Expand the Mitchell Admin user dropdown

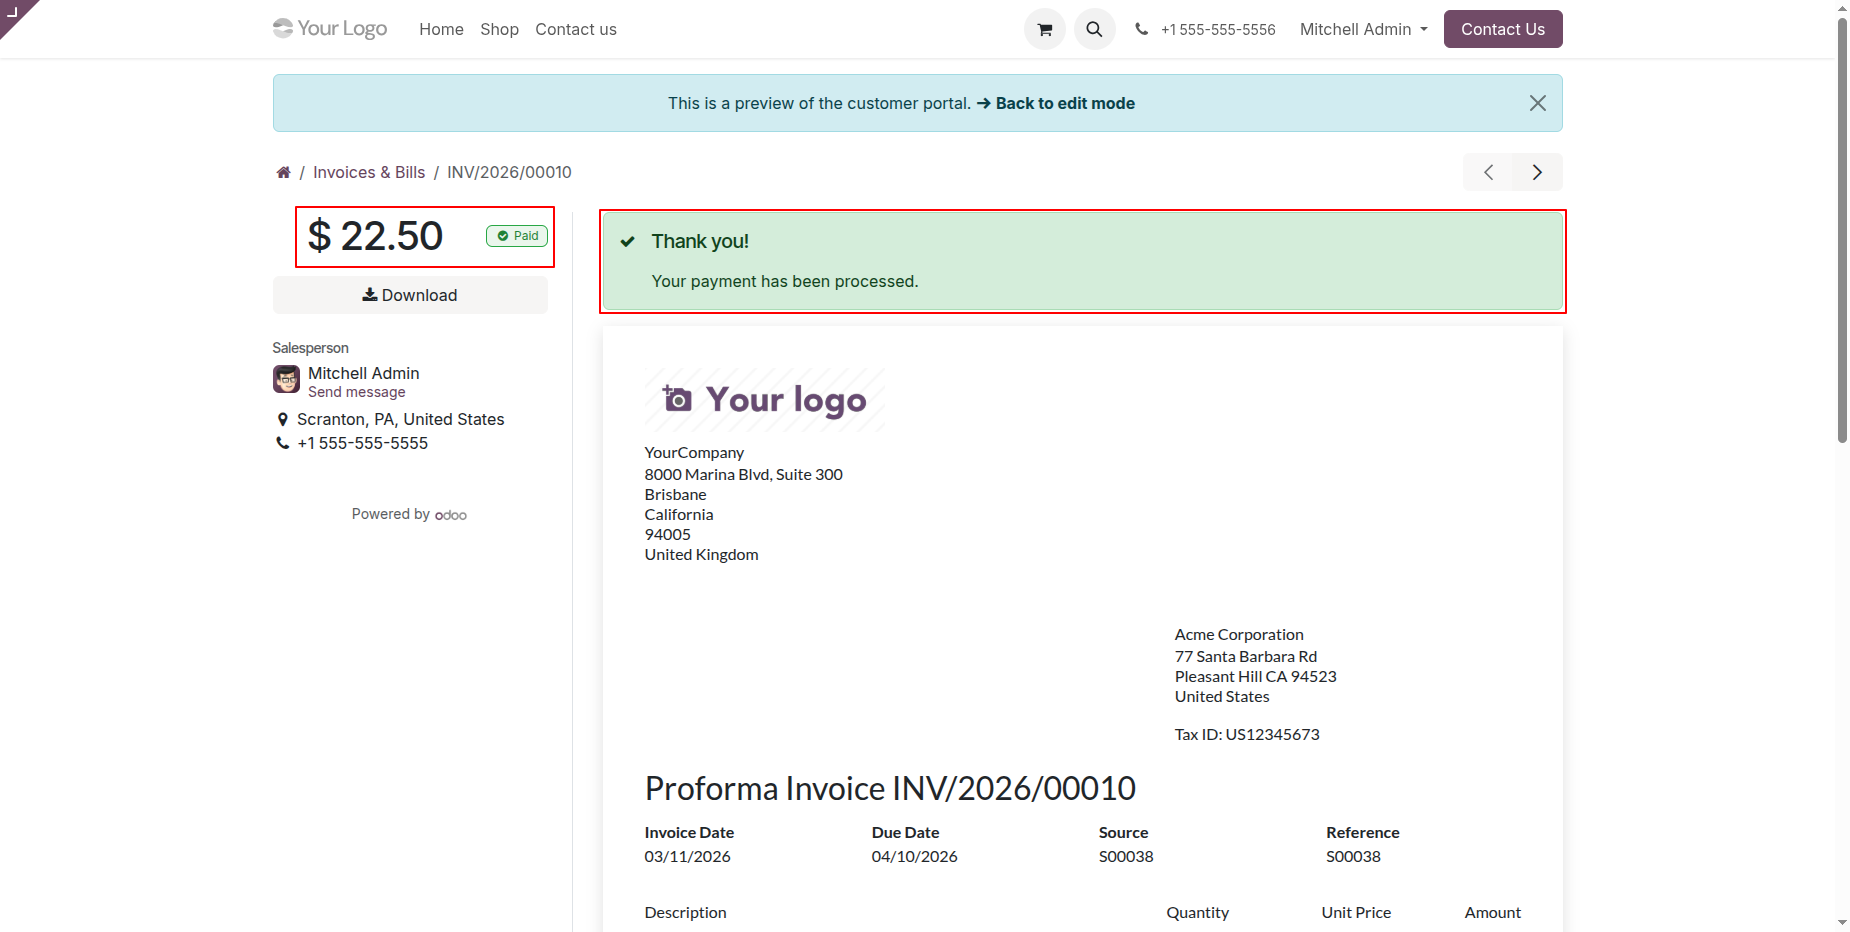pyautogui.click(x=1363, y=30)
